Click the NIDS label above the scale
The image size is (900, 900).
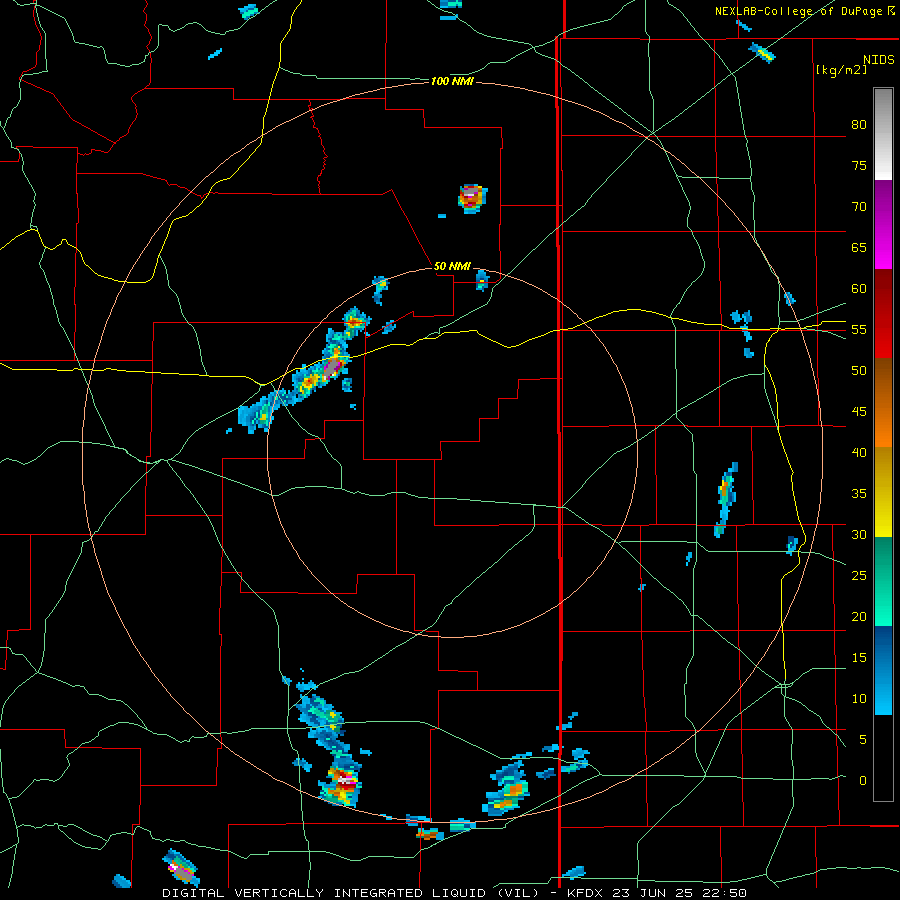879,59
